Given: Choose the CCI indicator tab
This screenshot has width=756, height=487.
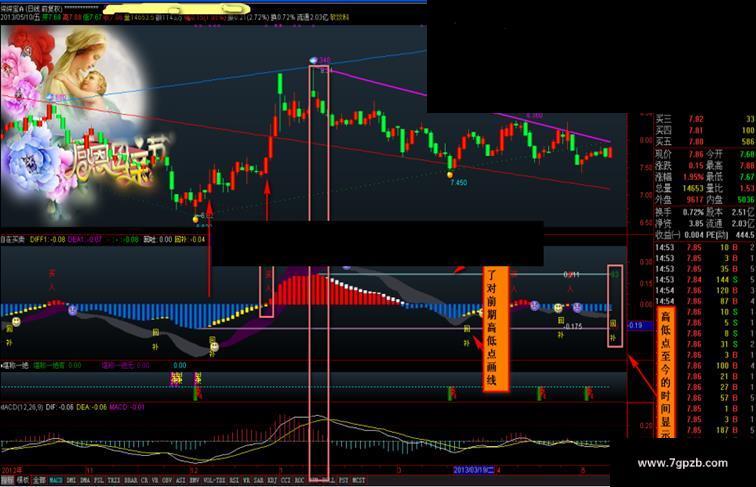Looking at the screenshot, I should pyautogui.click(x=285, y=480).
